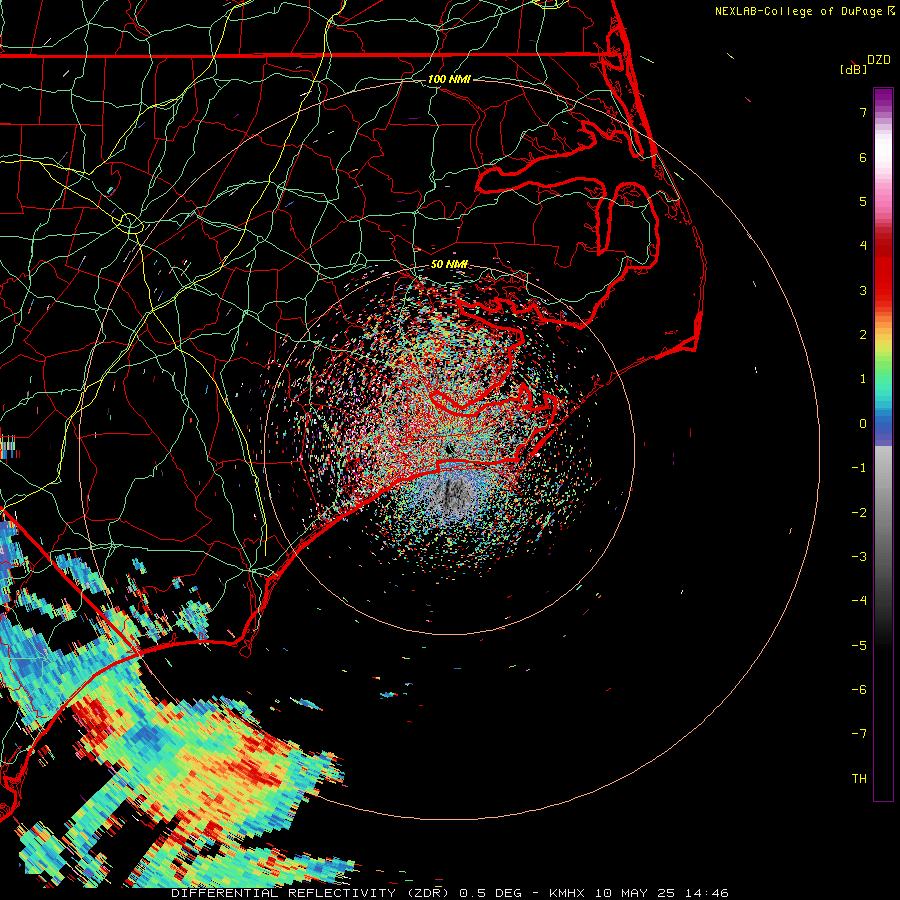Click the 2 dB scale label
Screen dimensions: 900x900
click(863, 335)
